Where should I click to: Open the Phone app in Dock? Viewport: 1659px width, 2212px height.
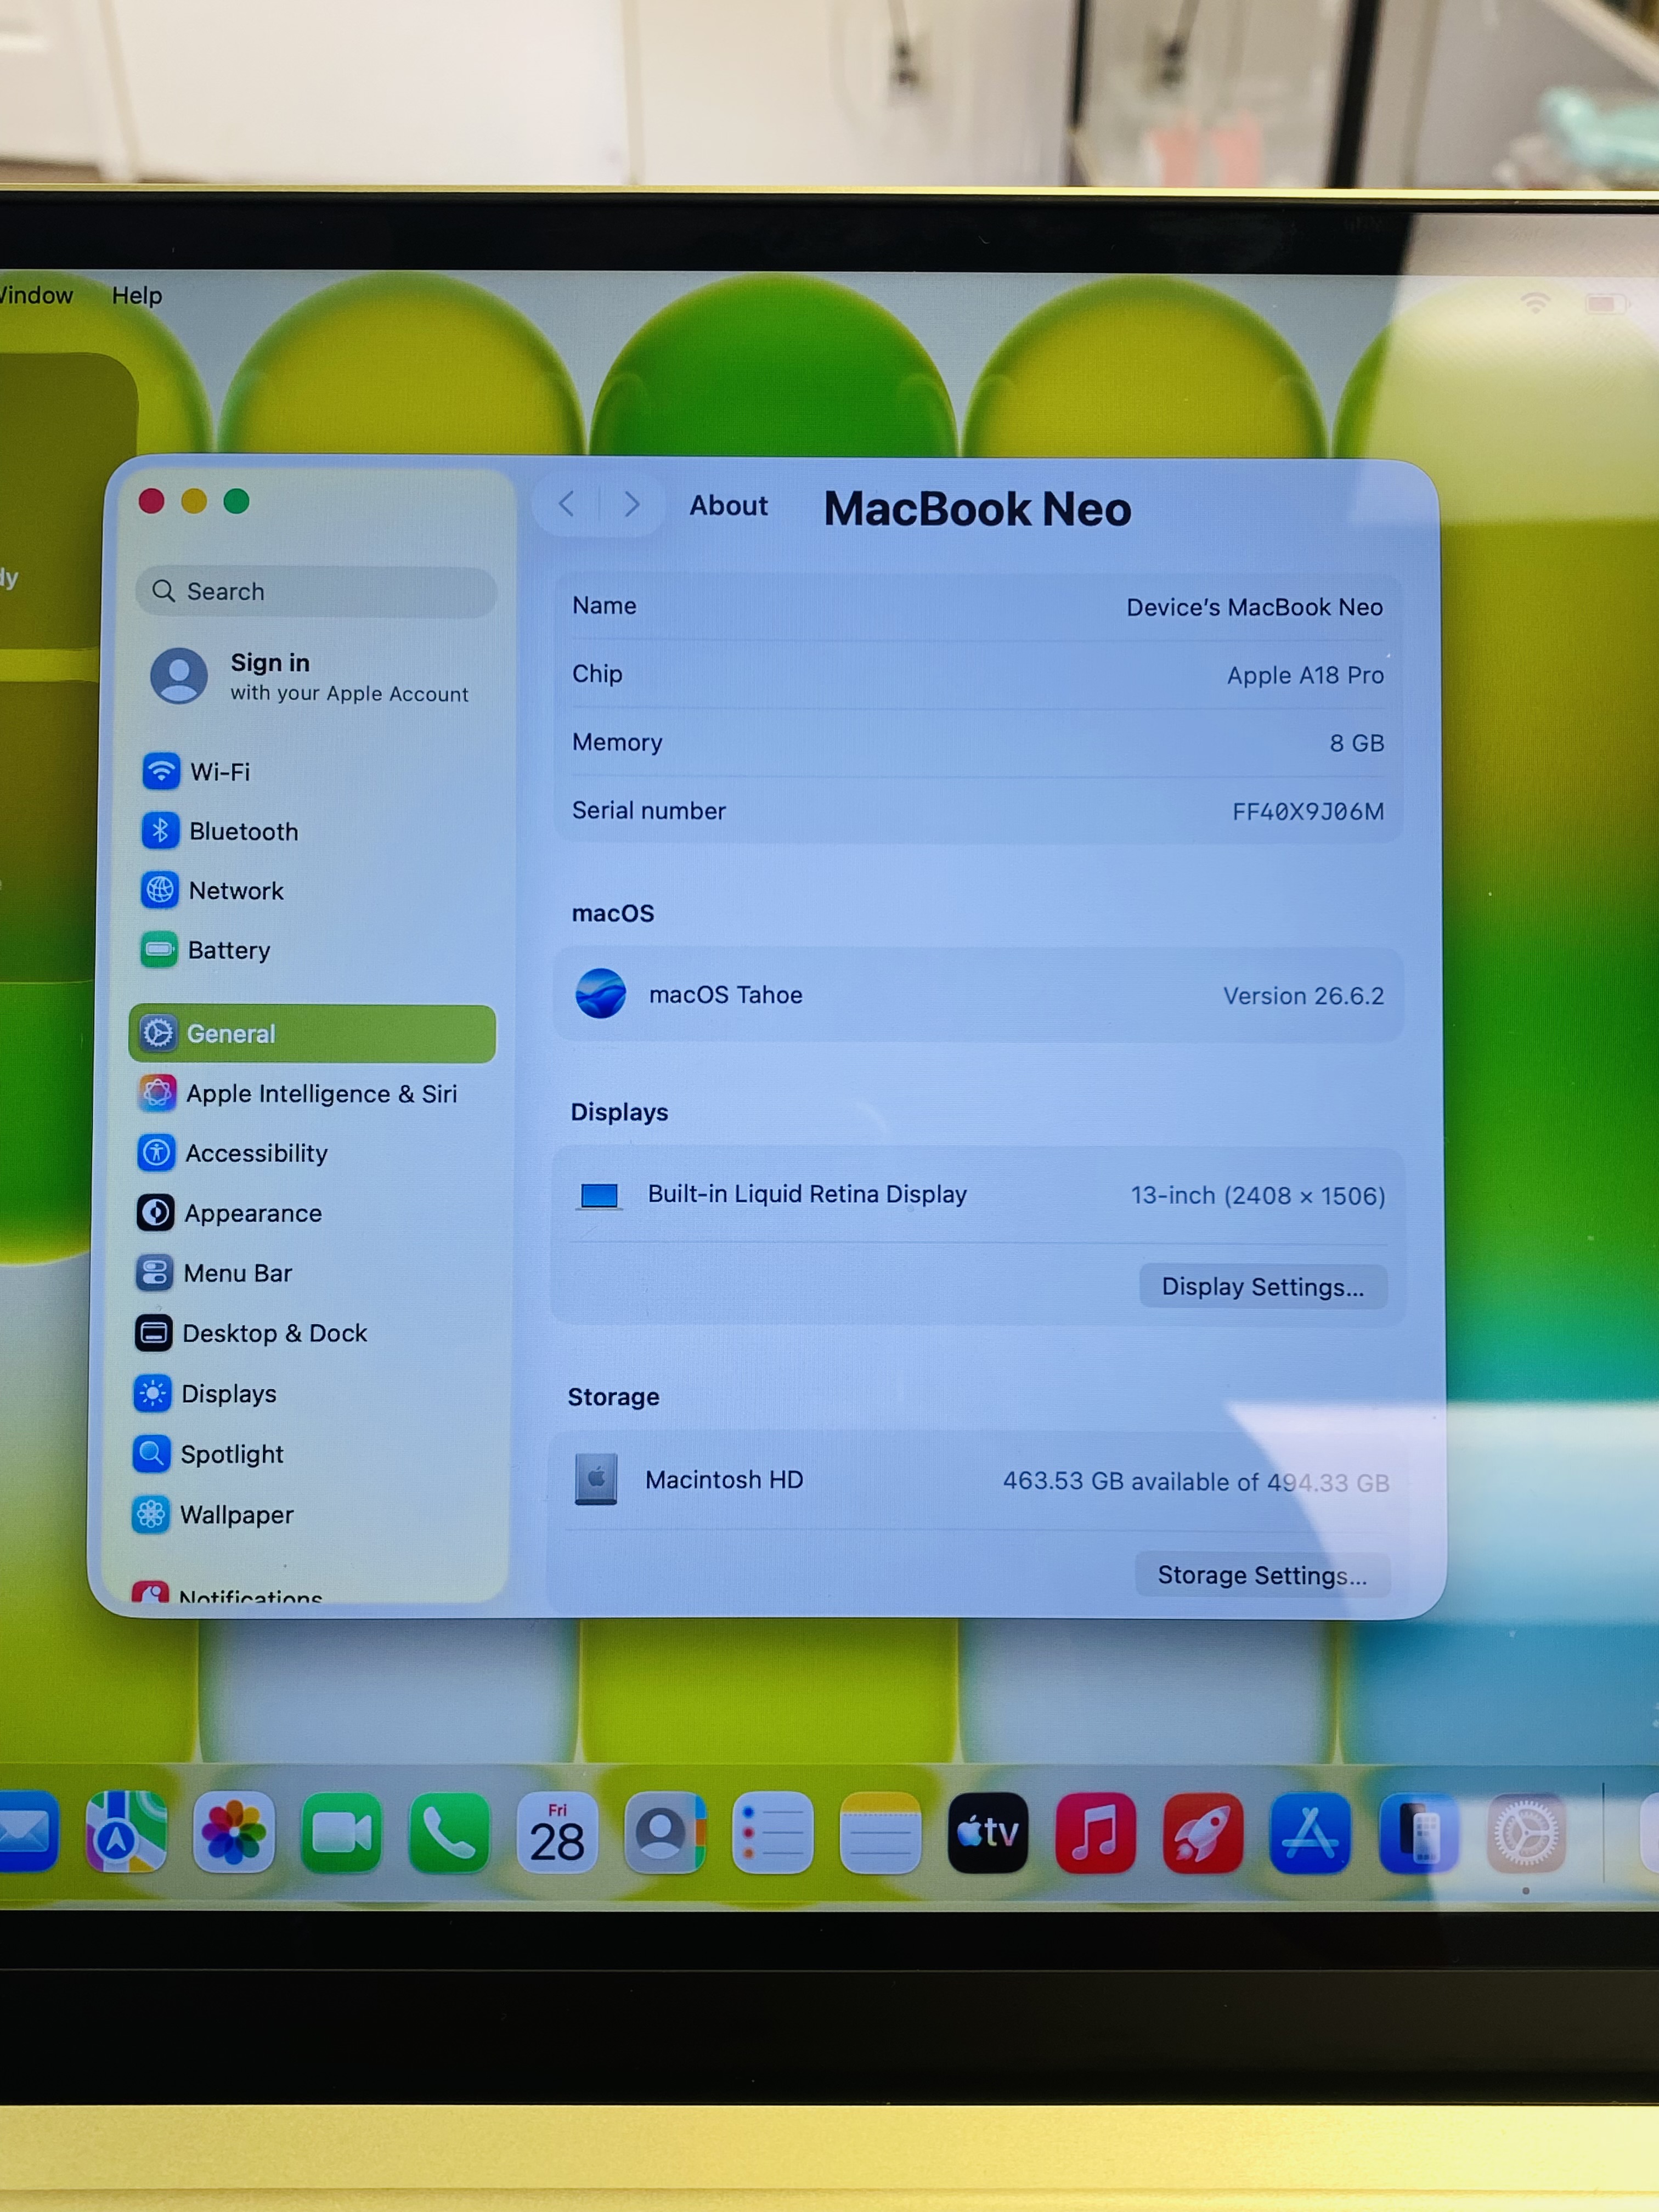point(449,1832)
